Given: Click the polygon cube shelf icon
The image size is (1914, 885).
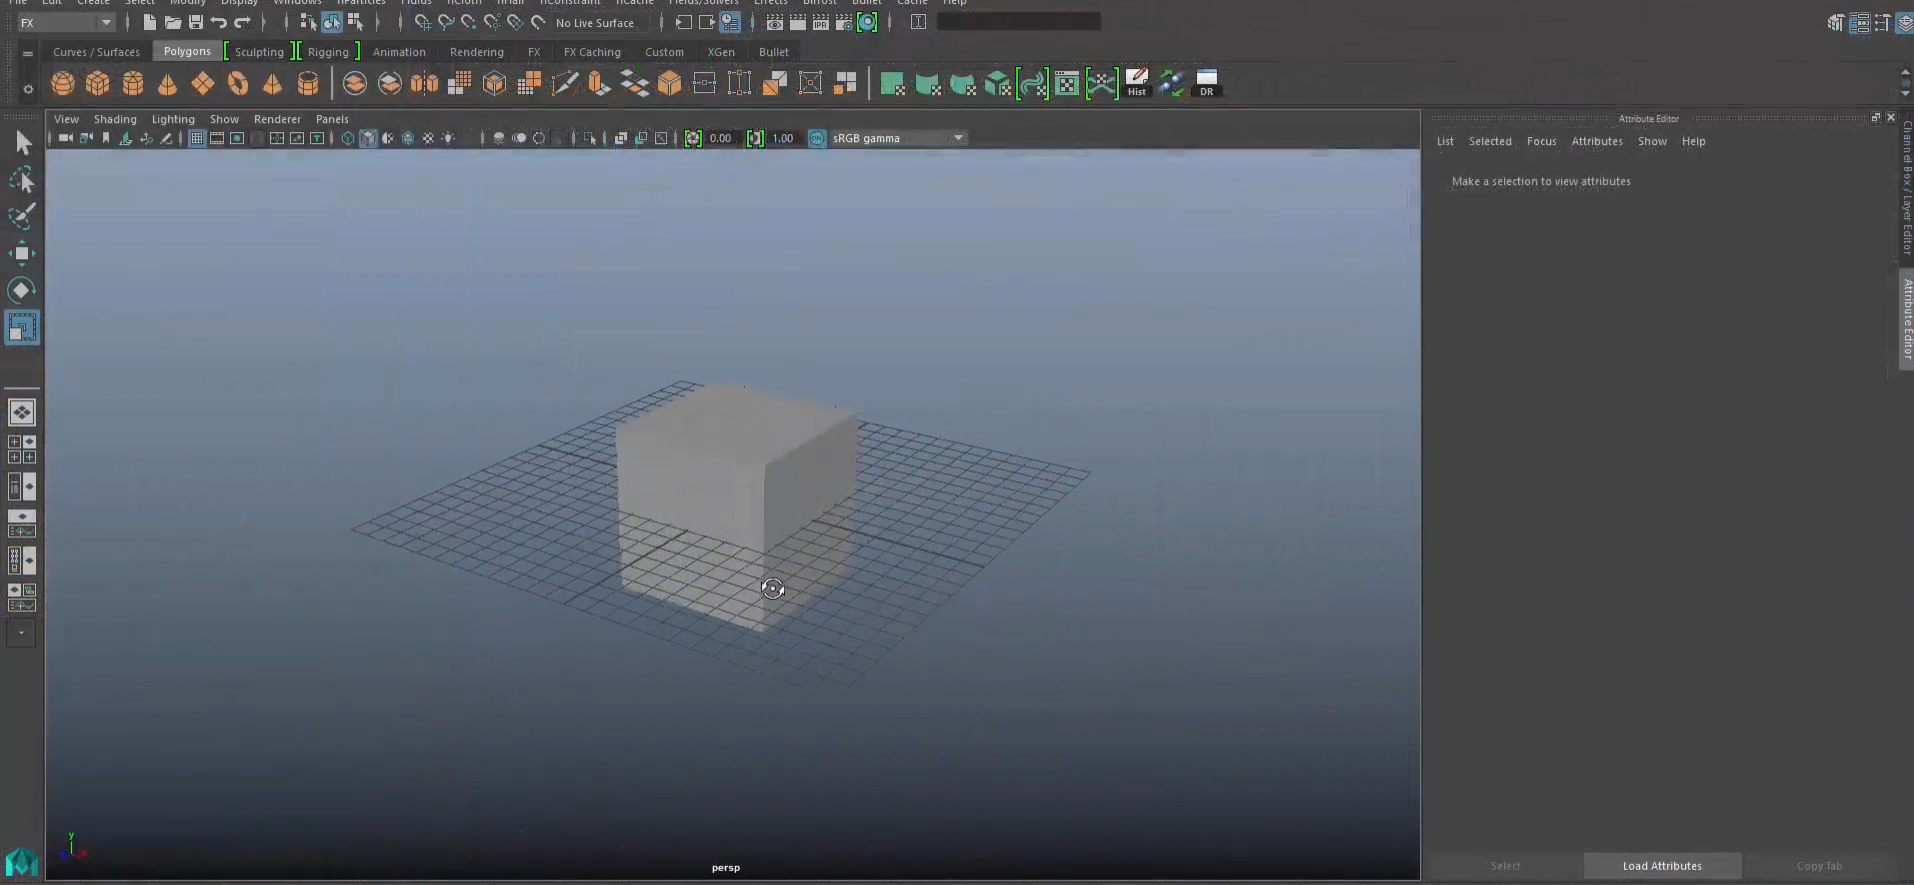Looking at the screenshot, I should click(98, 84).
